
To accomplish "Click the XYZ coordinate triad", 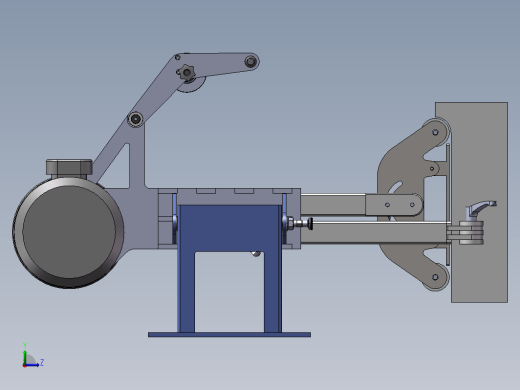I will pos(32,355).
